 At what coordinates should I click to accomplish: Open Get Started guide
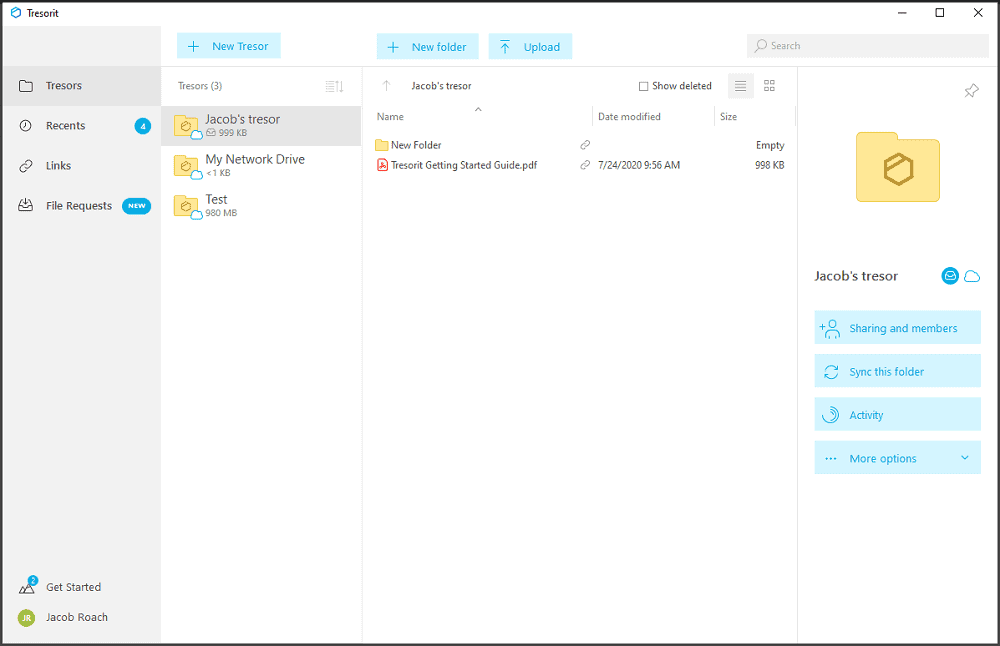[x=73, y=587]
